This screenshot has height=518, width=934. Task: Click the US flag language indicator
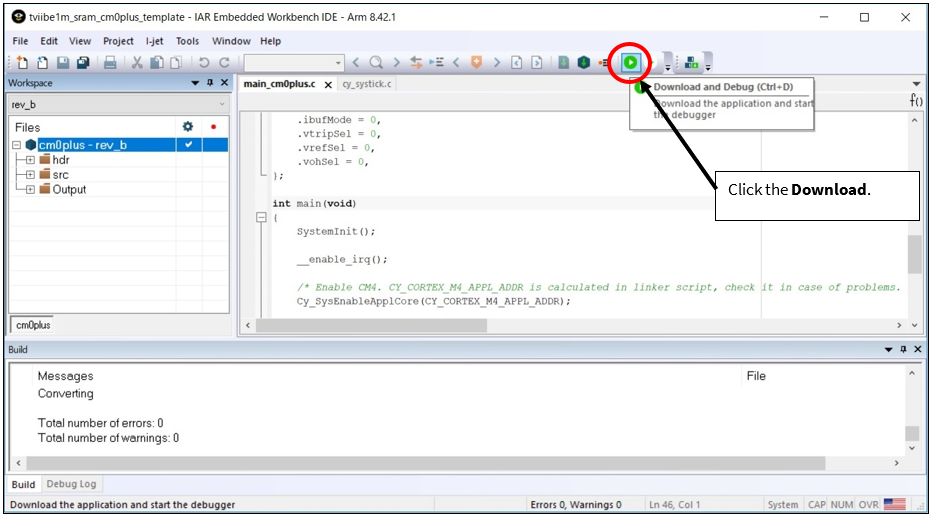pos(894,504)
